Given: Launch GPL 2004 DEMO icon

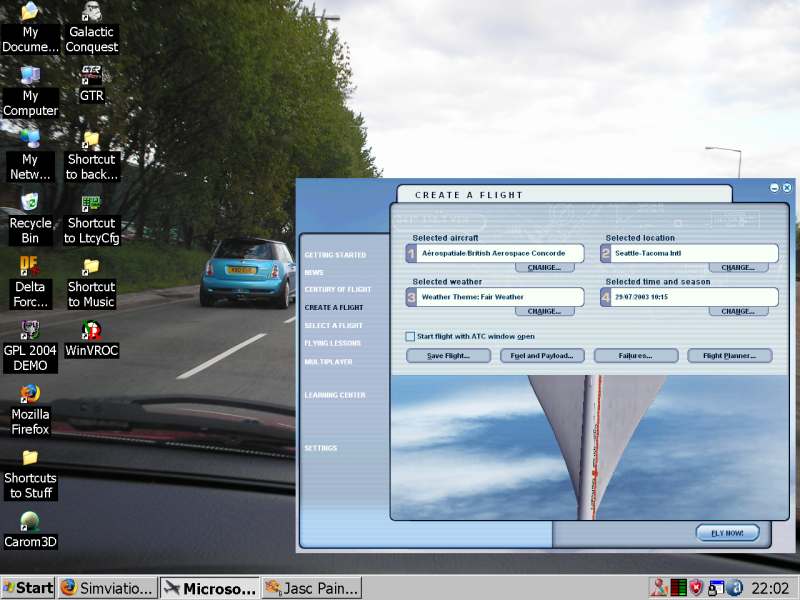Looking at the screenshot, I should tap(30, 347).
